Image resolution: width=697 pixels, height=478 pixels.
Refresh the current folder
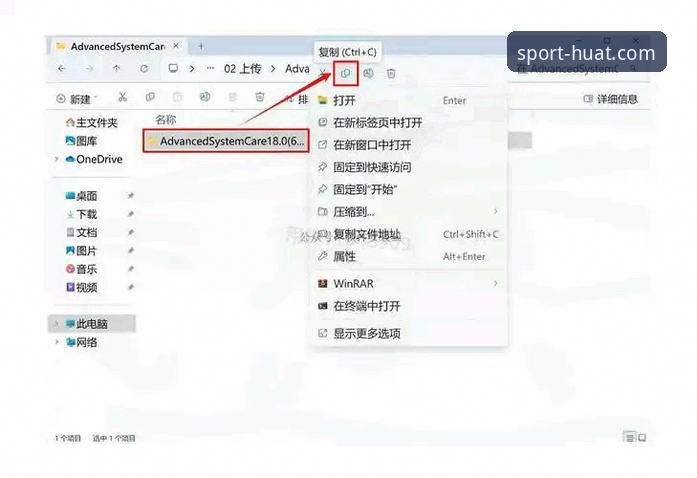(x=144, y=68)
